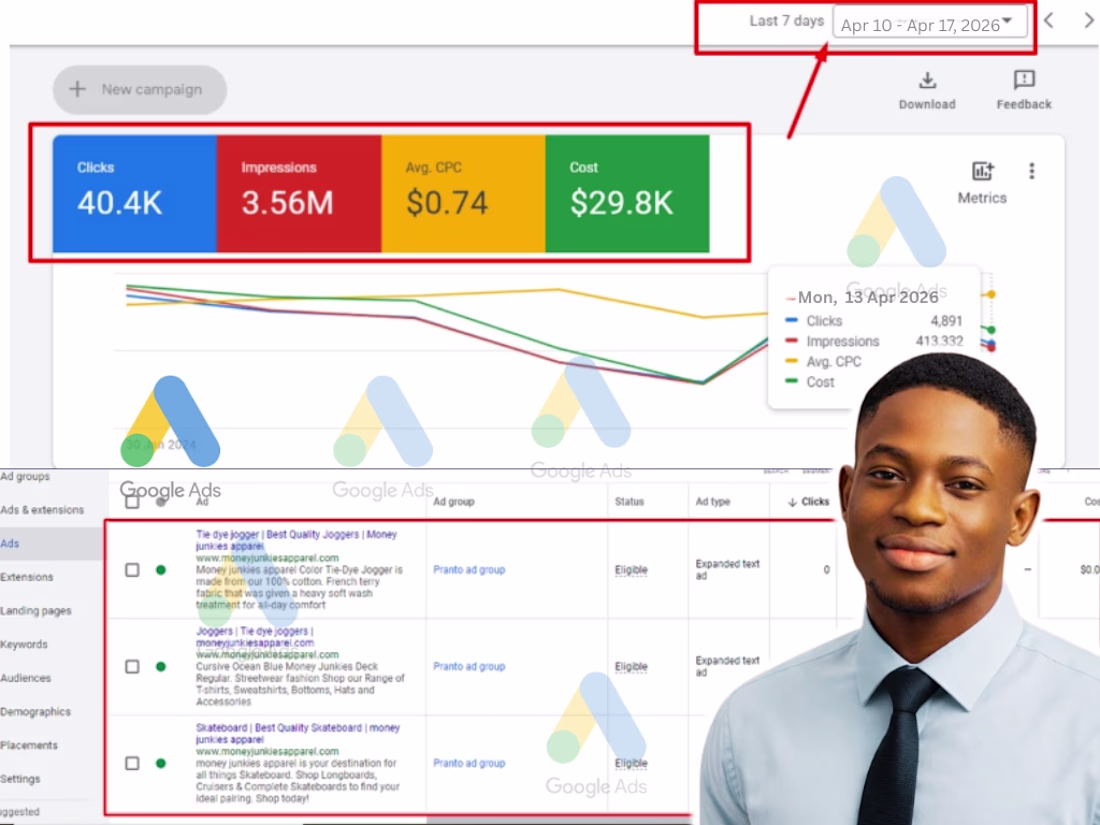Open Ad groups in sidebar
The height and width of the screenshot is (825, 1100).
25,476
